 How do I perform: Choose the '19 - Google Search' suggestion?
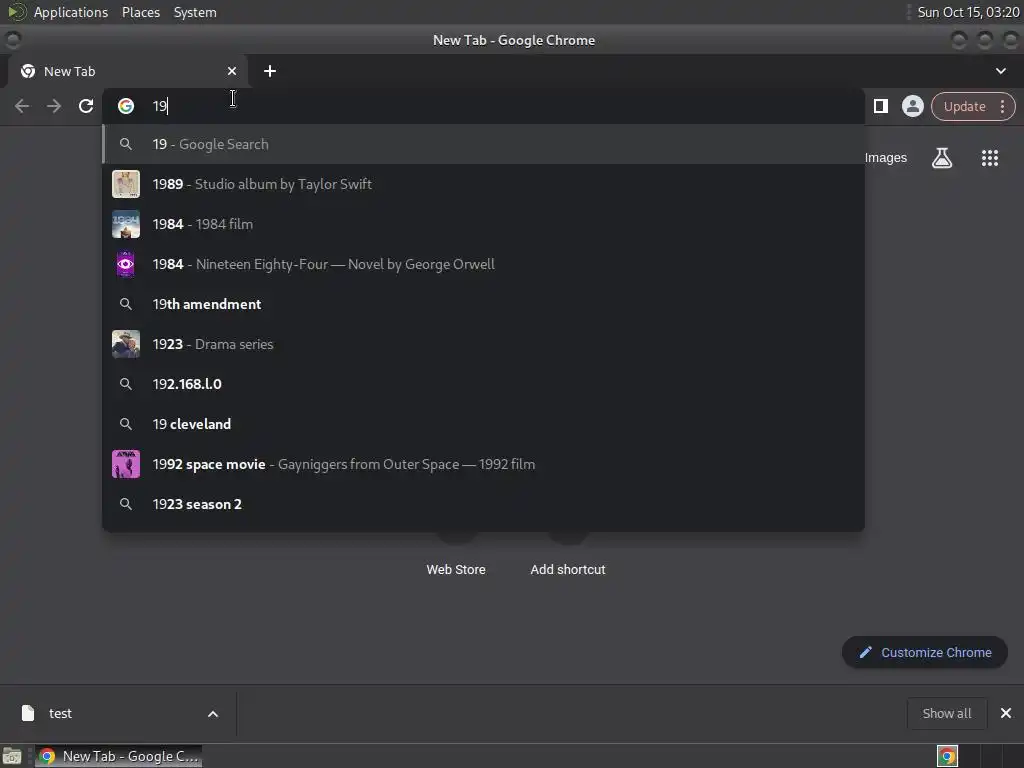click(483, 144)
